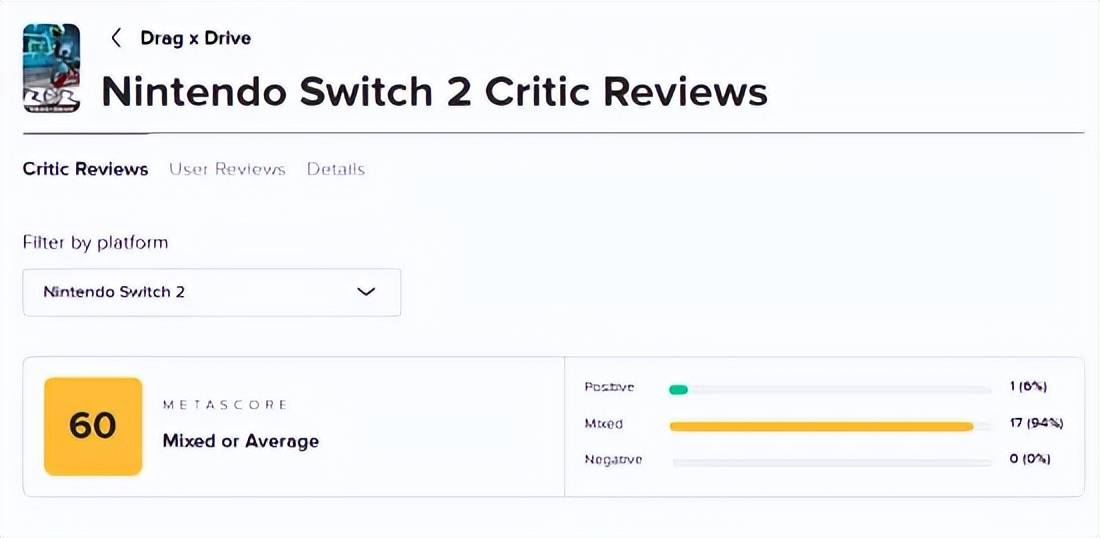1100x538 pixels.
Task: Open the Drag x Drive game cover thumbnail
Action: point(51,68)
